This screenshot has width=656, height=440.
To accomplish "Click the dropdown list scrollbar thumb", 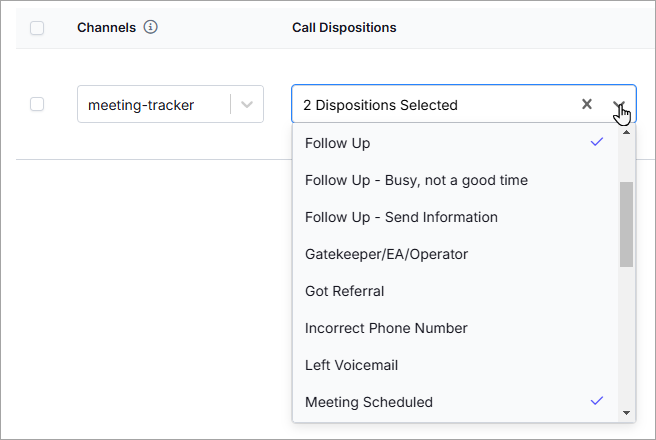I will [x=626, y=224].
